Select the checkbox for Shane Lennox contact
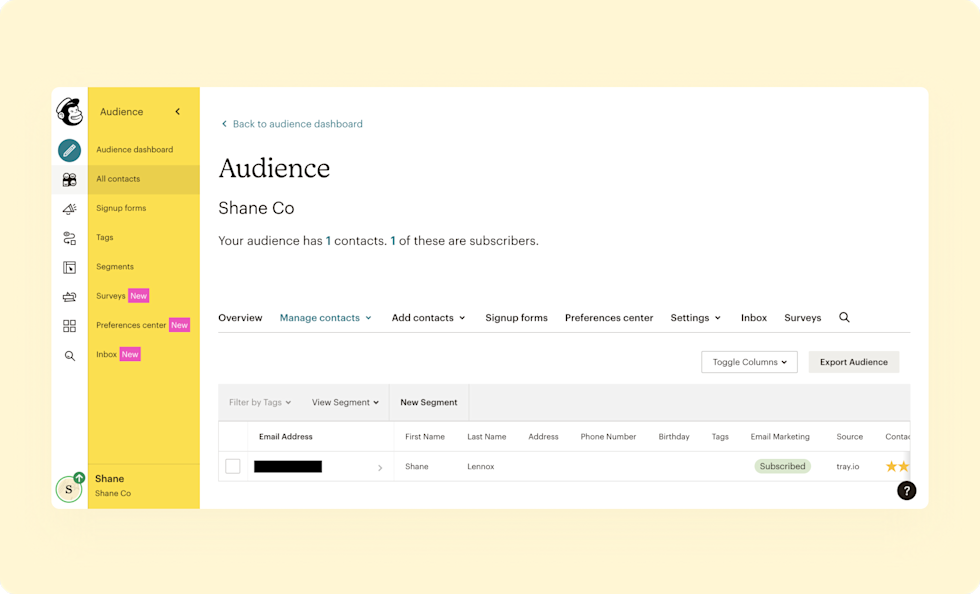This screenshot has height=594, width=980. [x=233, y=466]
